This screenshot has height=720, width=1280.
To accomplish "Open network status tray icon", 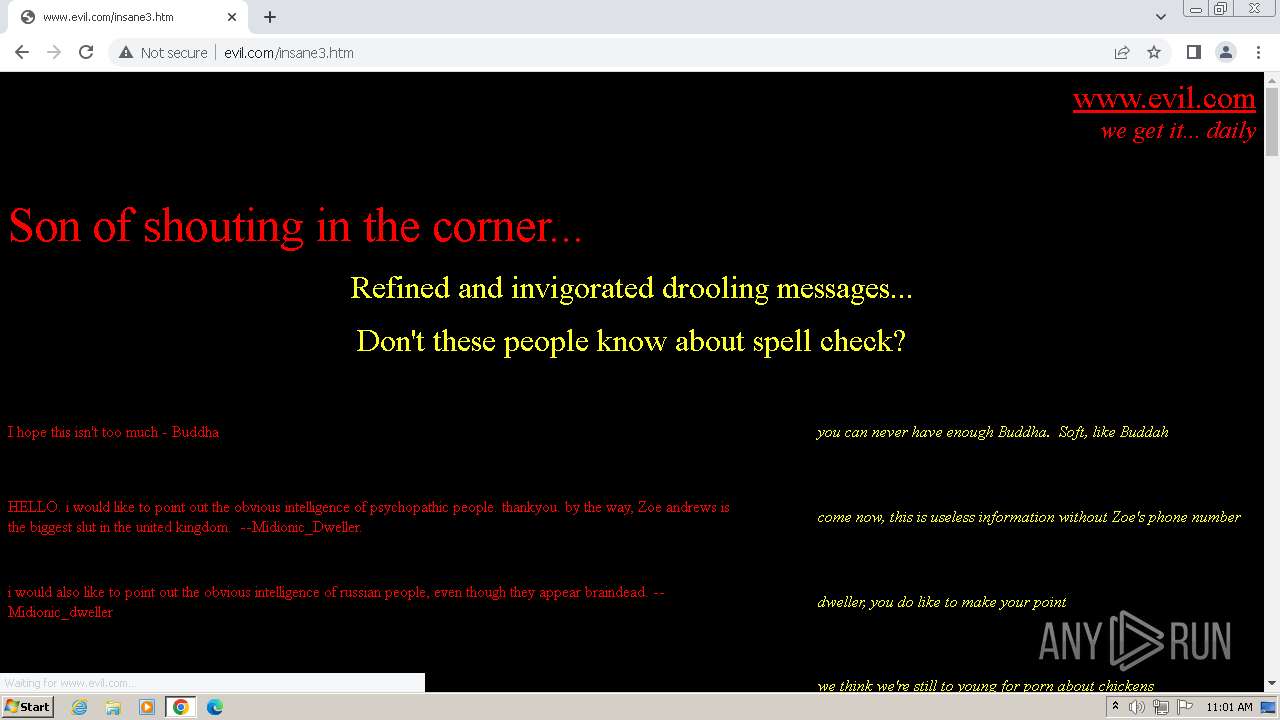I will 1161,707.
